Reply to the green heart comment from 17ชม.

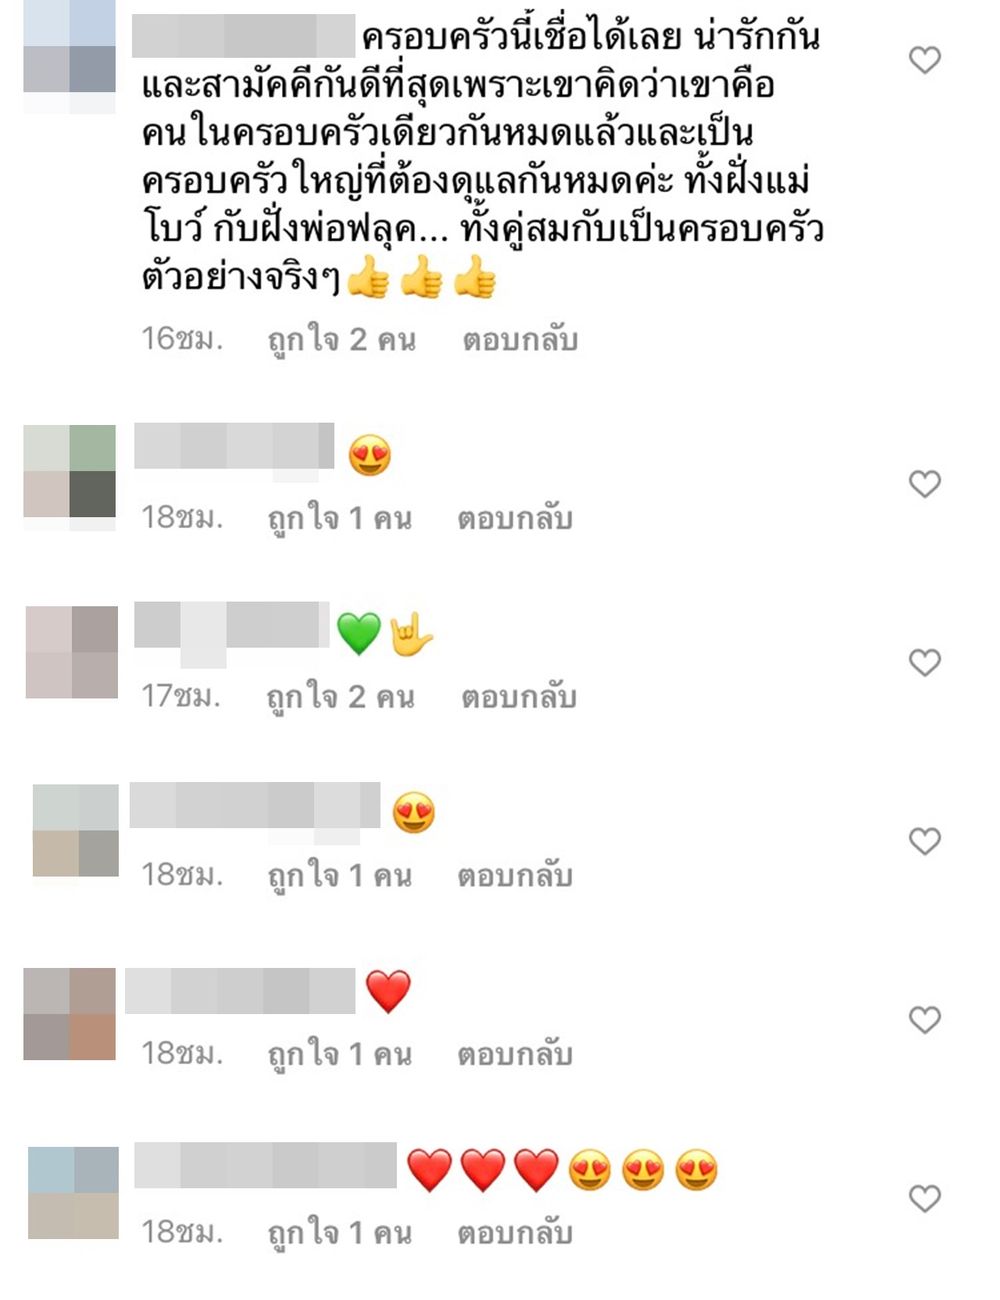519,697
